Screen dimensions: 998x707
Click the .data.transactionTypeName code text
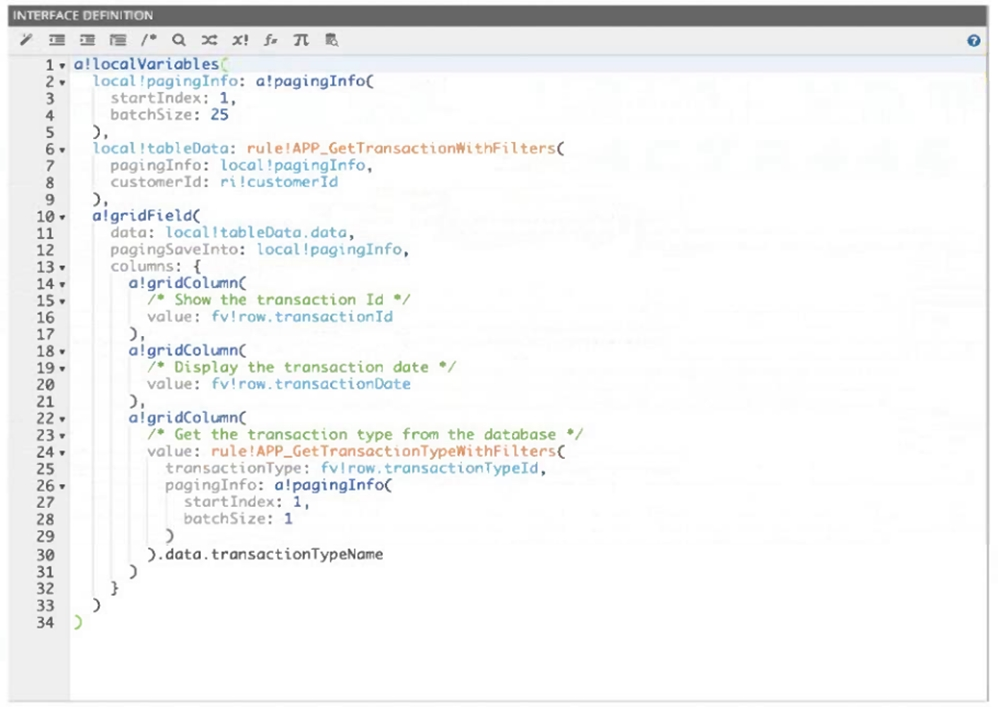coord(266,553)
